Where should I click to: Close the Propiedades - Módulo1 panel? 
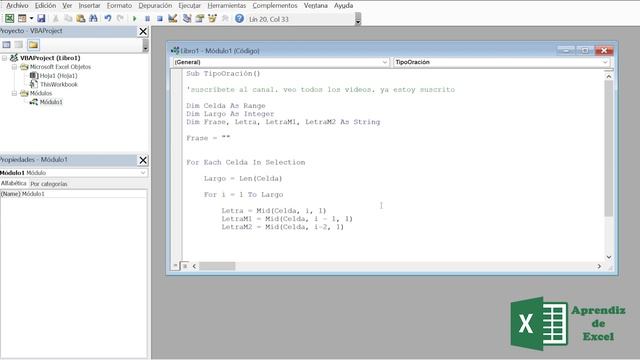[x=143, y=160]
